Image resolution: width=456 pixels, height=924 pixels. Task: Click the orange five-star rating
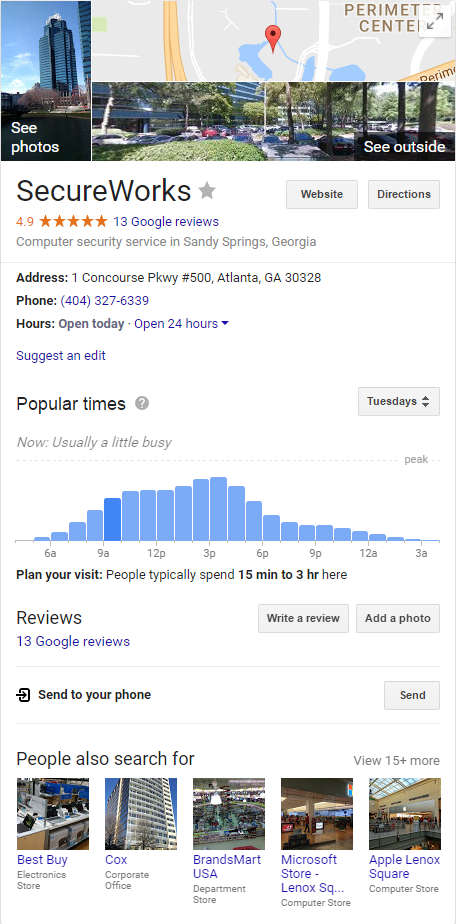pyautogui.click(x=73, y=222)
